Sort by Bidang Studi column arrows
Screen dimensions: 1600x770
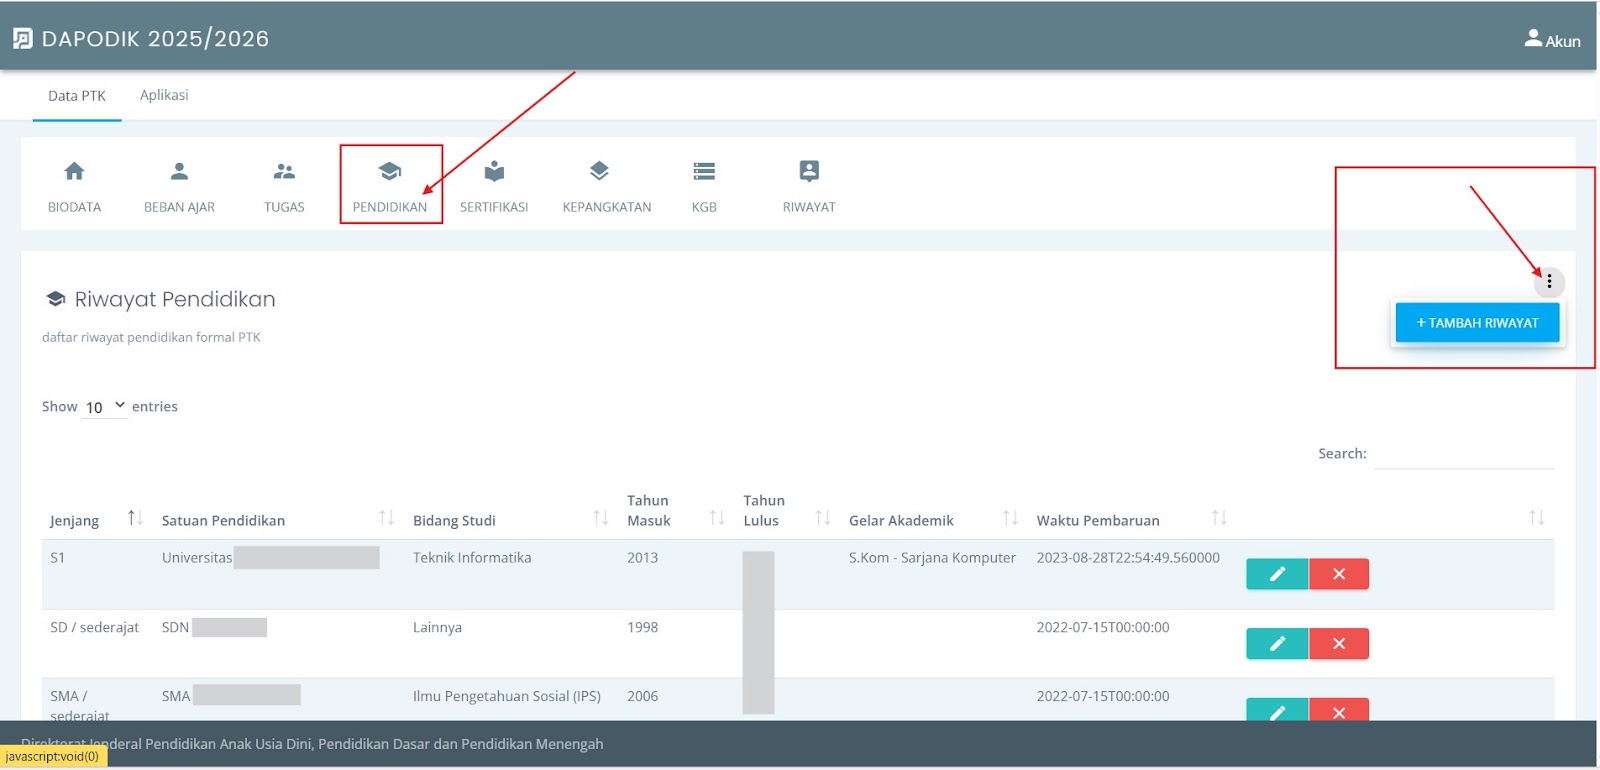[601, 518]
